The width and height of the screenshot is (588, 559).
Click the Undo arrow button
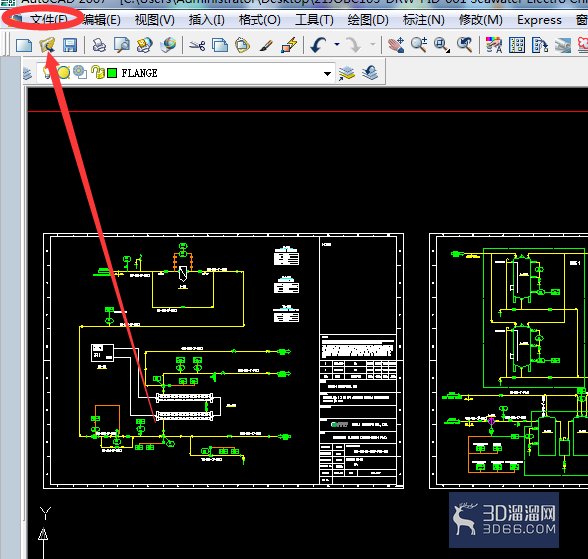click(318, 45)
